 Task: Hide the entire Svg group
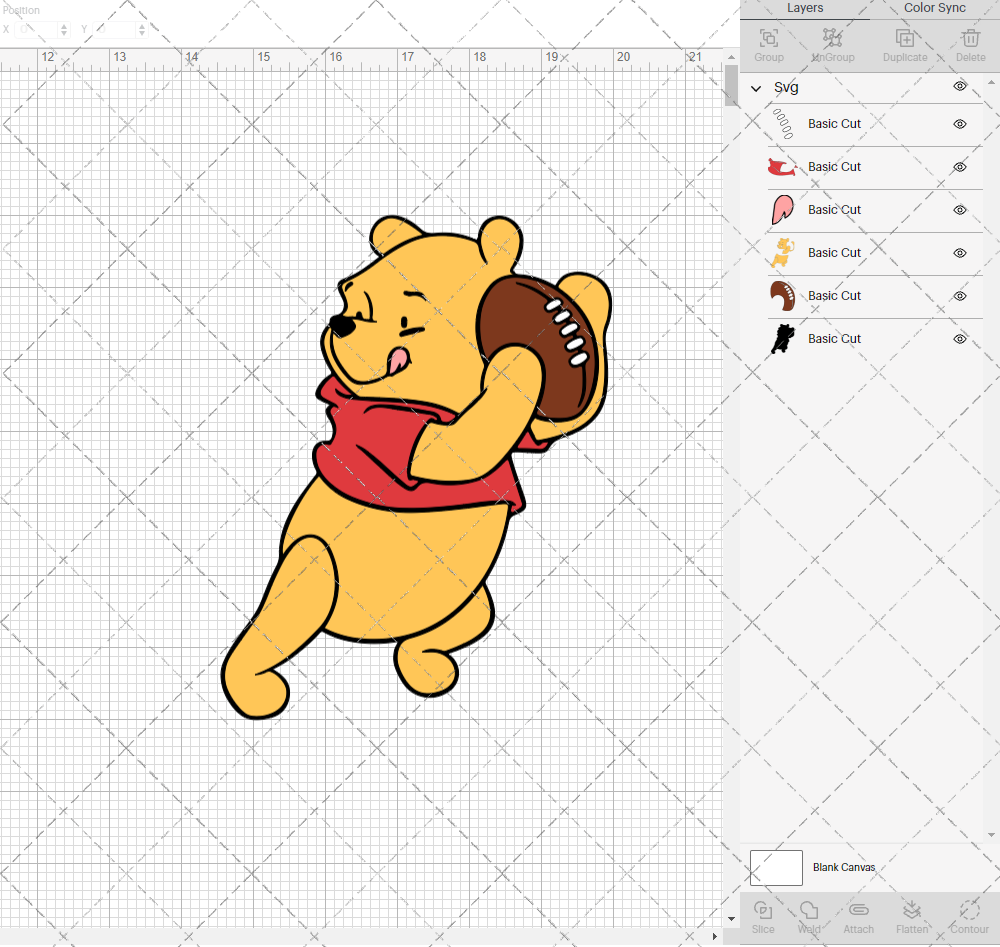tap(960, 86)
